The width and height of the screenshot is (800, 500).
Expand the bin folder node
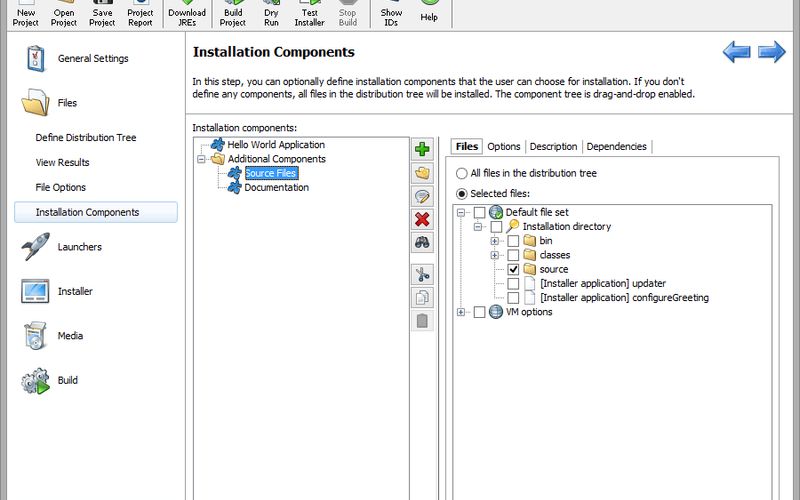pos(495,241)
